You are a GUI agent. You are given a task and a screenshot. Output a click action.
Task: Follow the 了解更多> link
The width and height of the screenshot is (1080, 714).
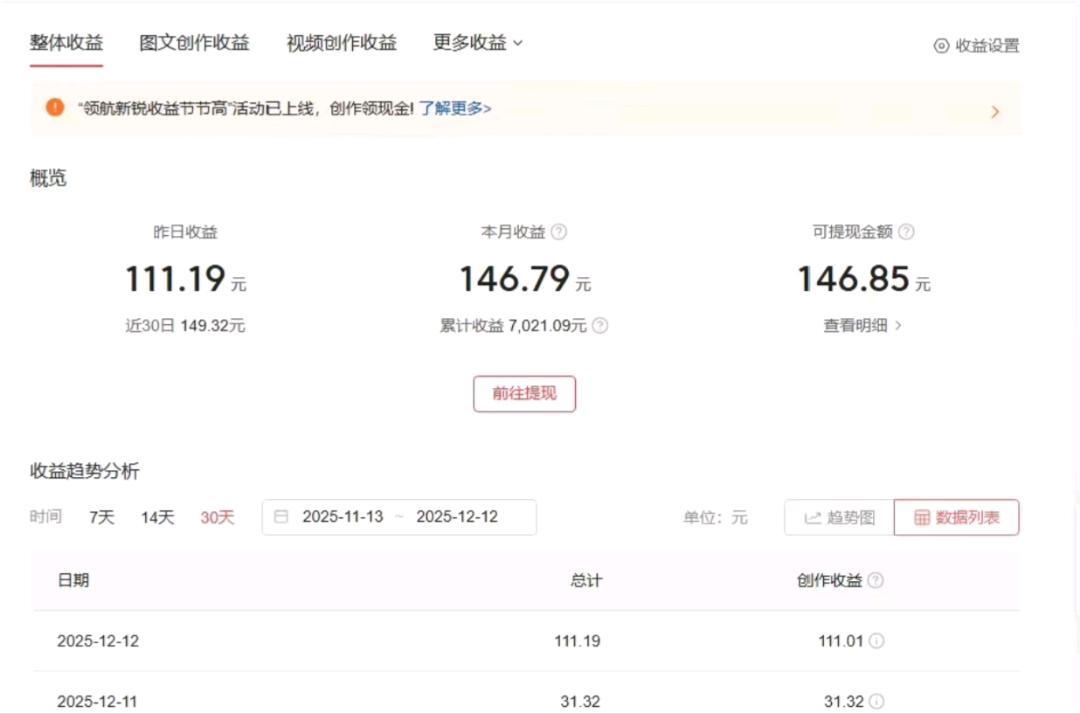[x=455, y=108]
